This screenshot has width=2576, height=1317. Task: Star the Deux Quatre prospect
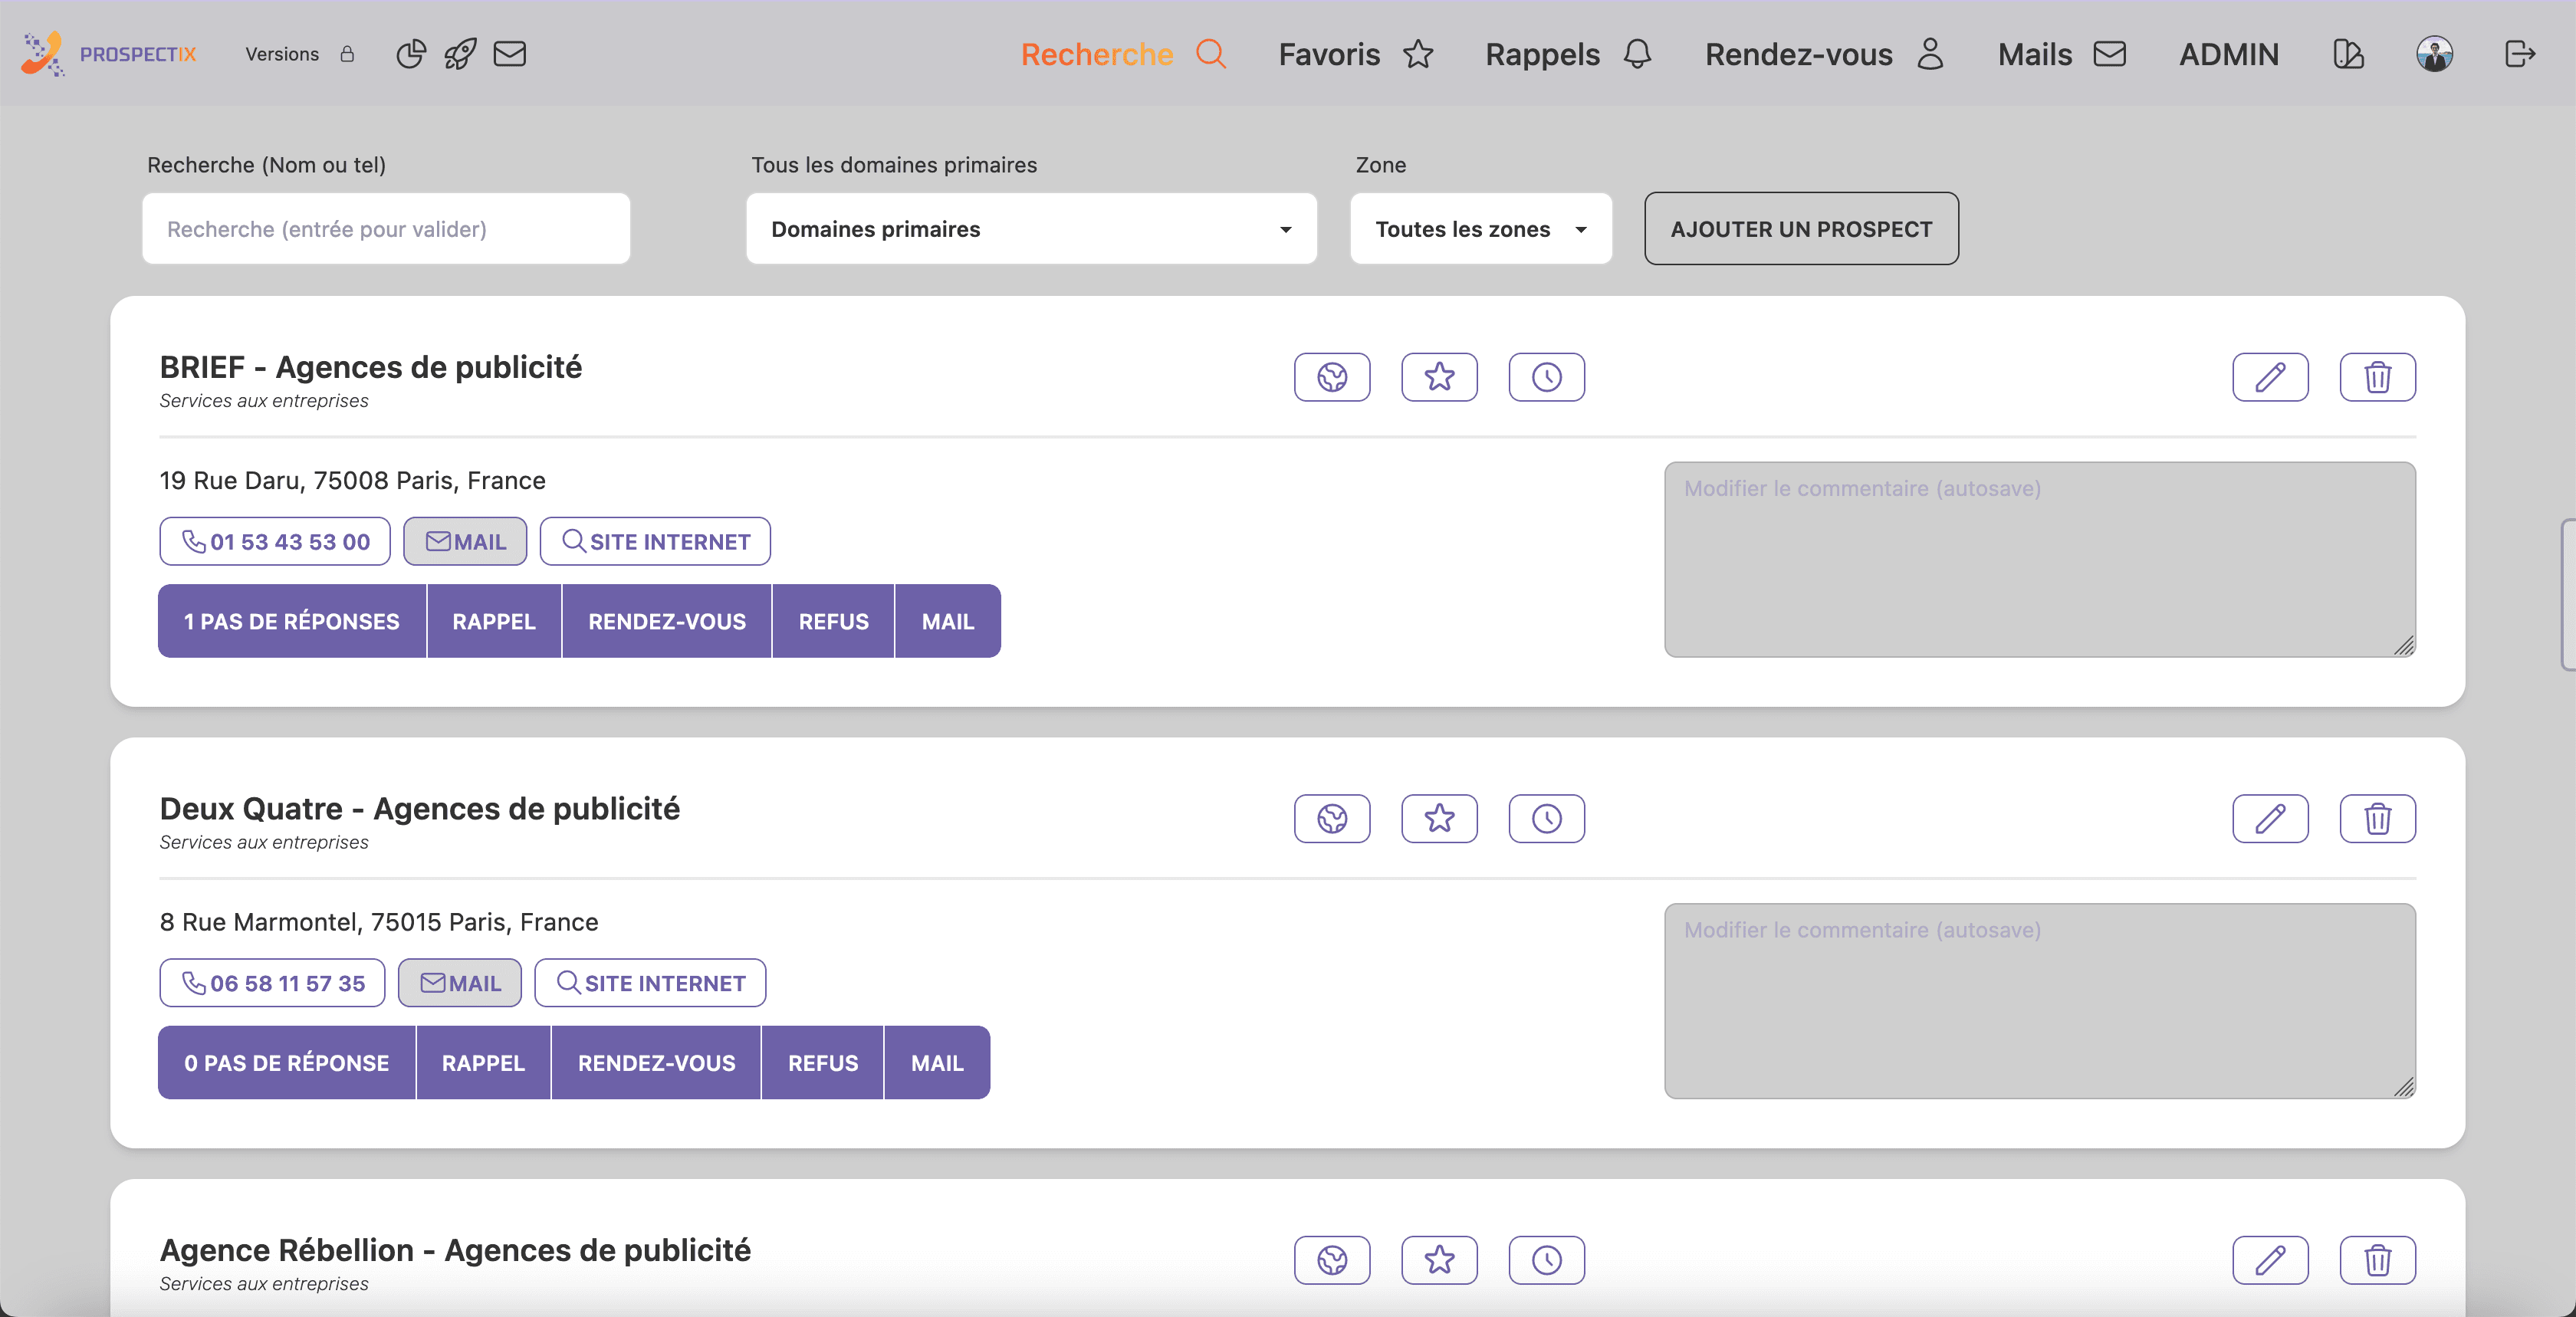pos(1439,819)
